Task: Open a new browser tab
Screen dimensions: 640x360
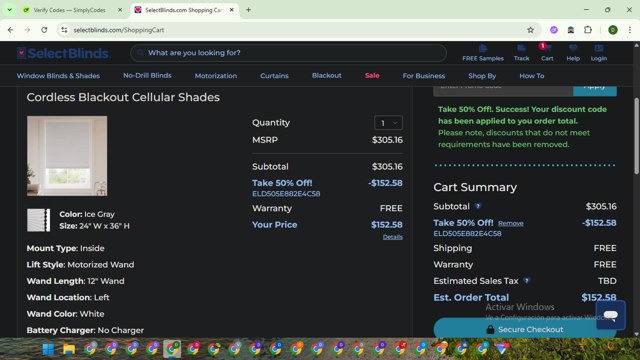Action: [248, 10]
